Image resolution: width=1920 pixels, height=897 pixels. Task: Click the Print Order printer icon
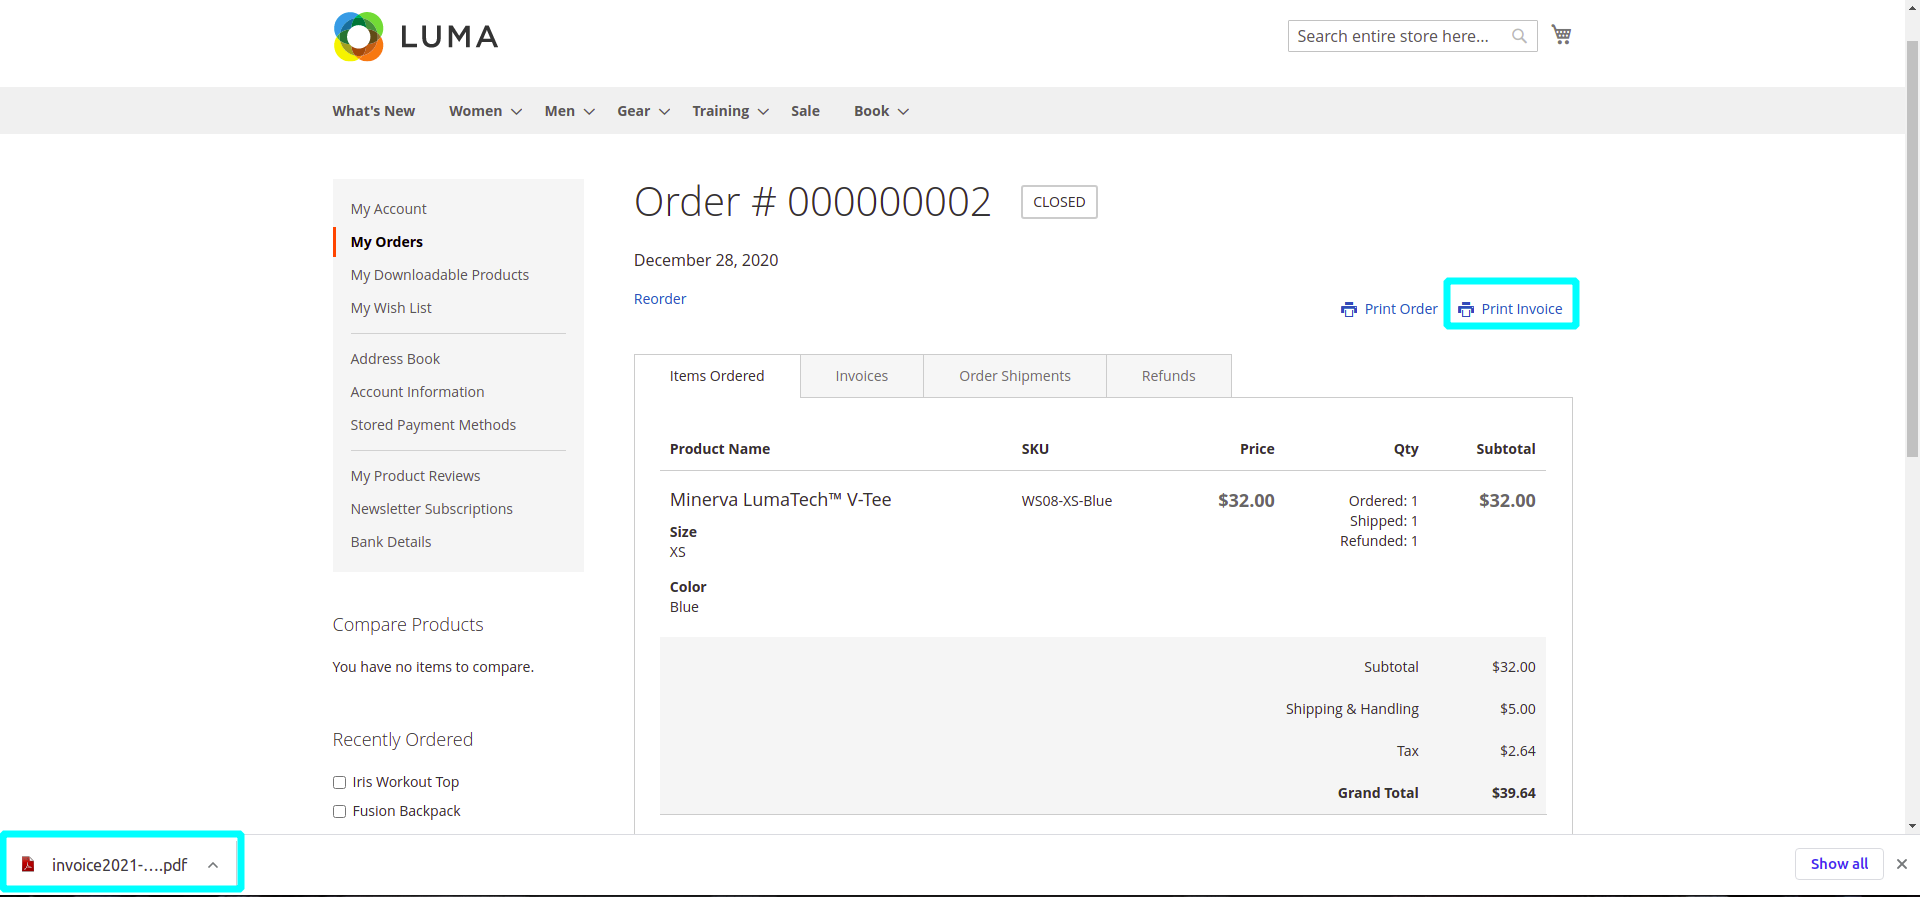pos(1349,309)
